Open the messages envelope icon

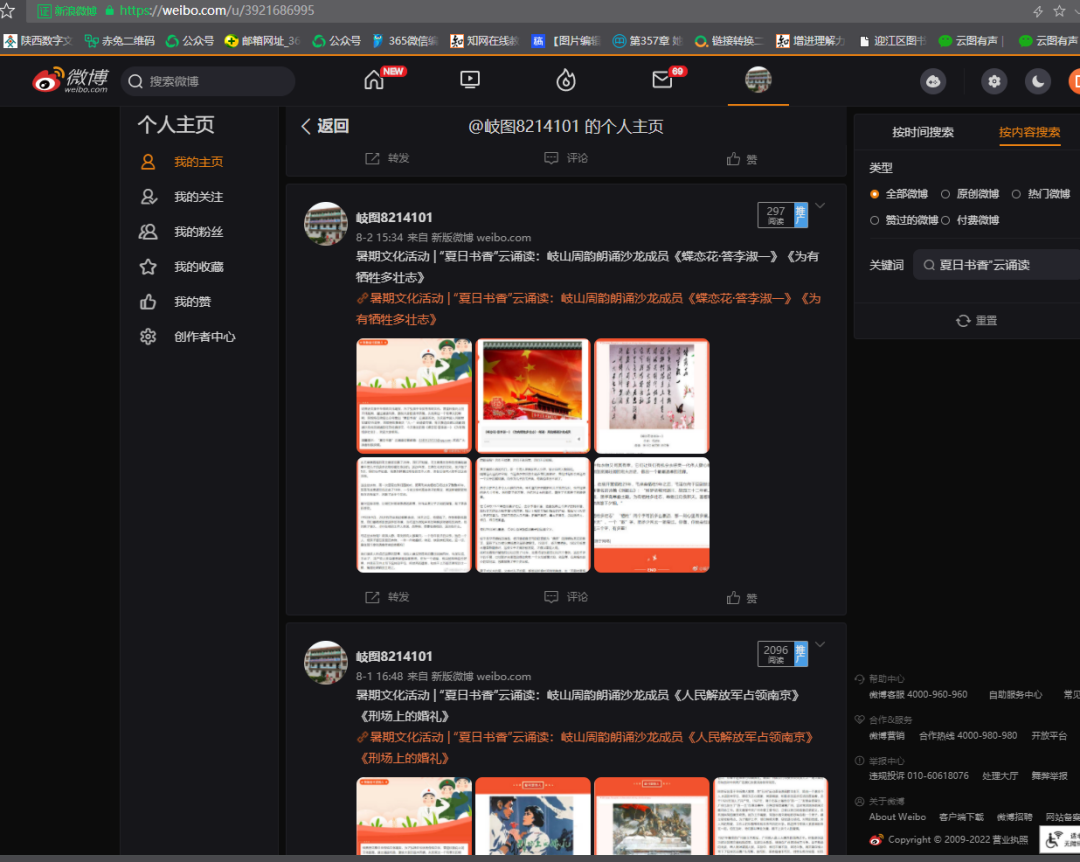pyautogui.click(x=662, y=81)
